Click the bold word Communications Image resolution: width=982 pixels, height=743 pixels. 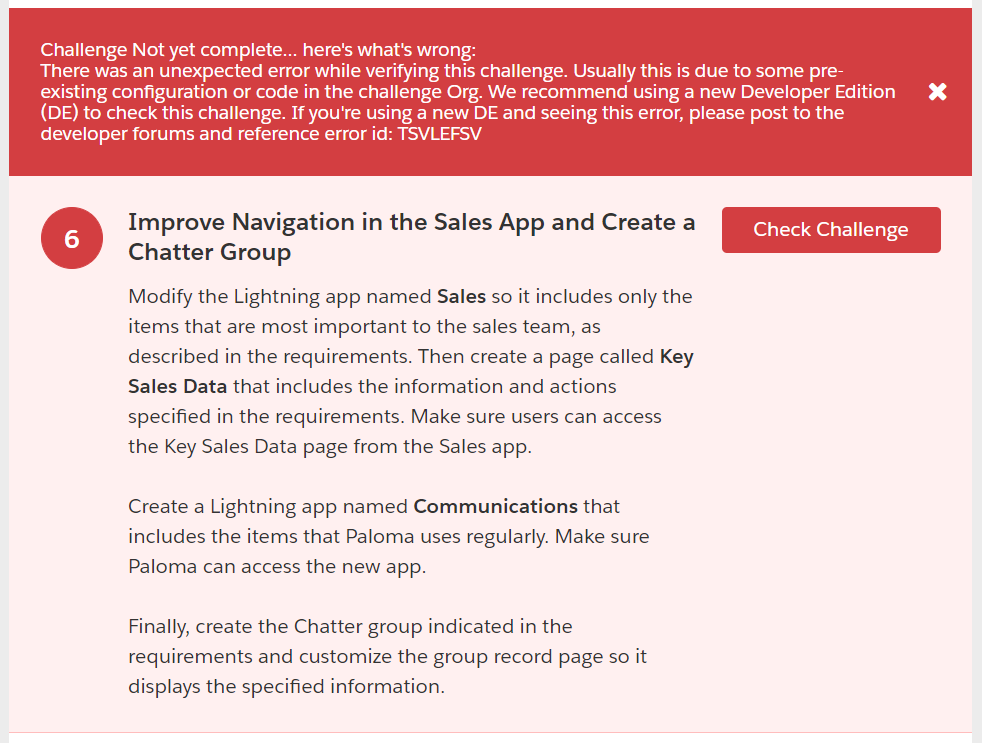point(495,507)
